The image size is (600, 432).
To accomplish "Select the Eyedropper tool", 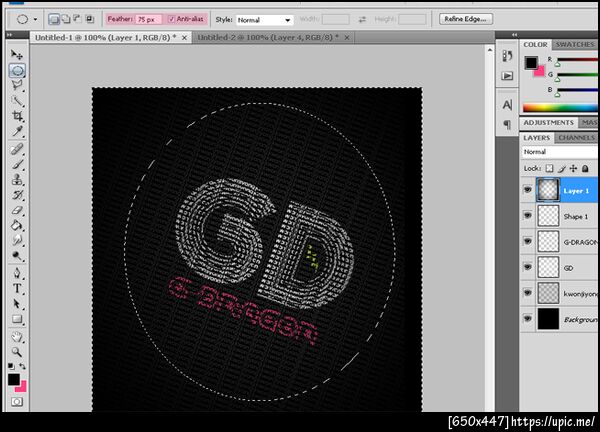I will tap(17, 131).
